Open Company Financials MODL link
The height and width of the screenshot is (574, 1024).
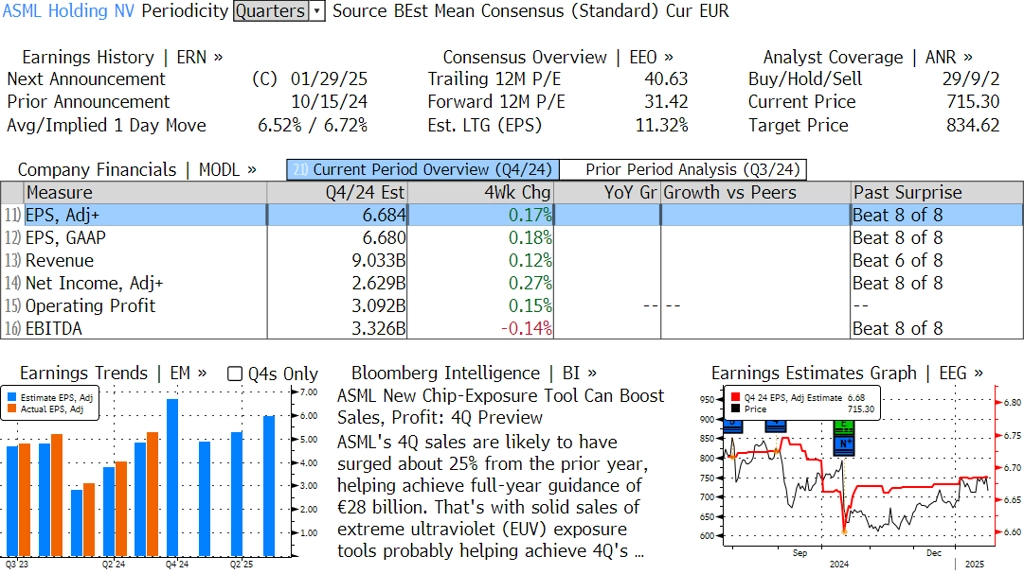[x=136, y=170]
